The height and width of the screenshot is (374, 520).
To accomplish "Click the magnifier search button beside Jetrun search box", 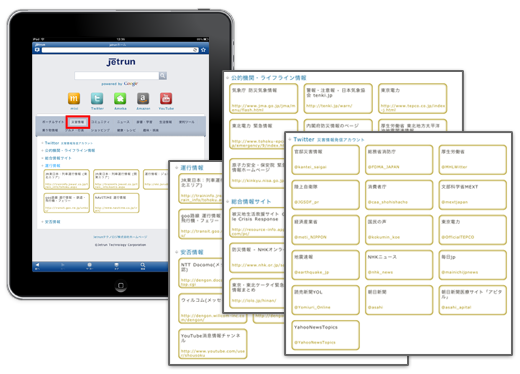I will pos(163,76).
